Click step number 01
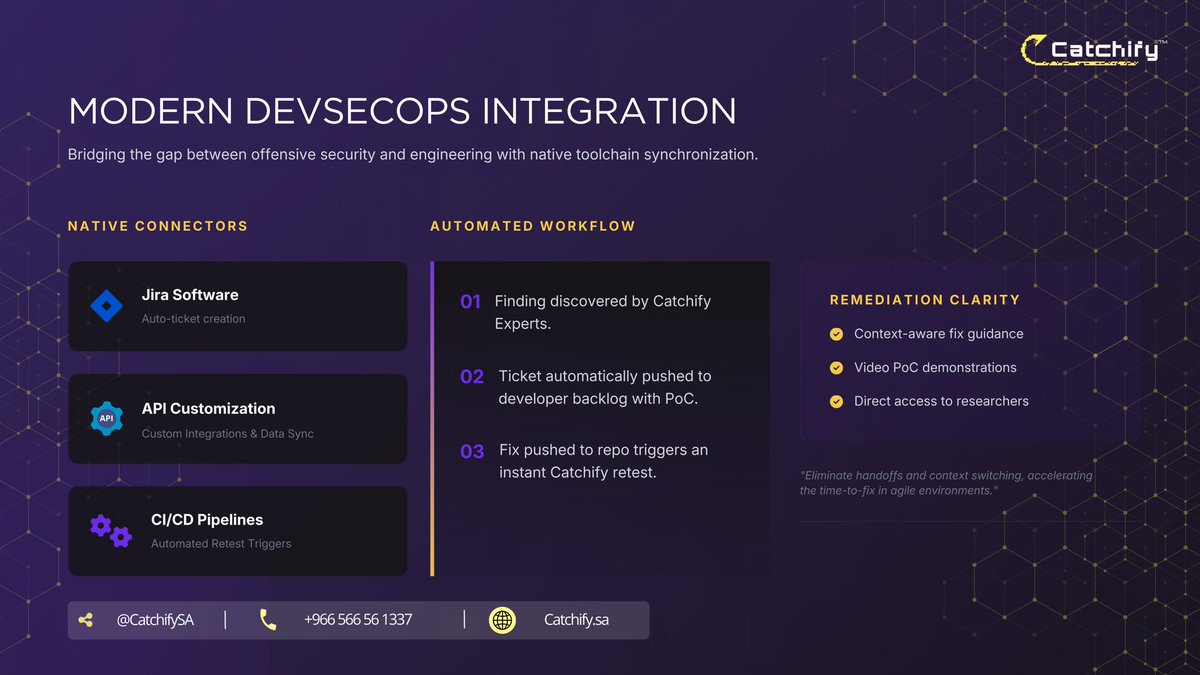Screen dimensions: 1200x675 [471, 301]
